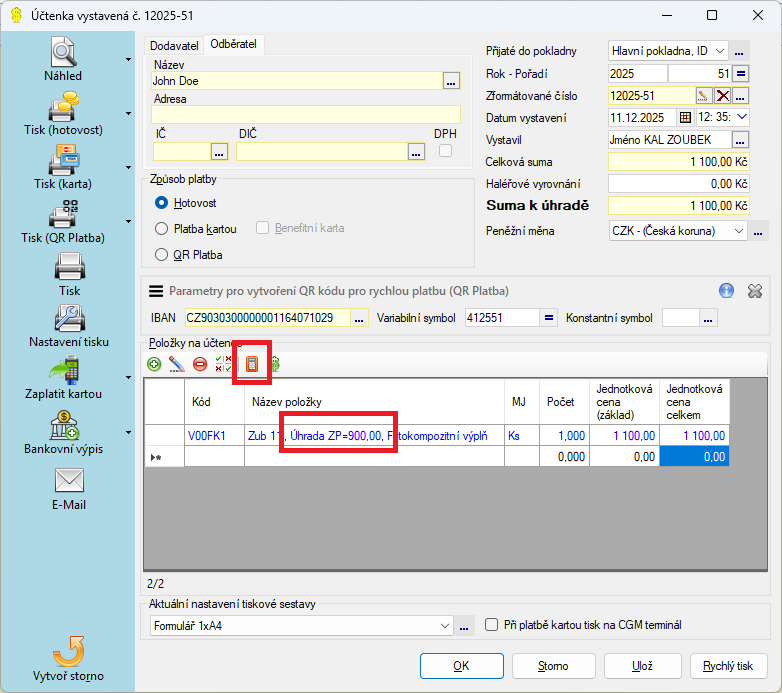
Task: Click the orange calculator toolbar icon
Action: click(x=251, y=364)
